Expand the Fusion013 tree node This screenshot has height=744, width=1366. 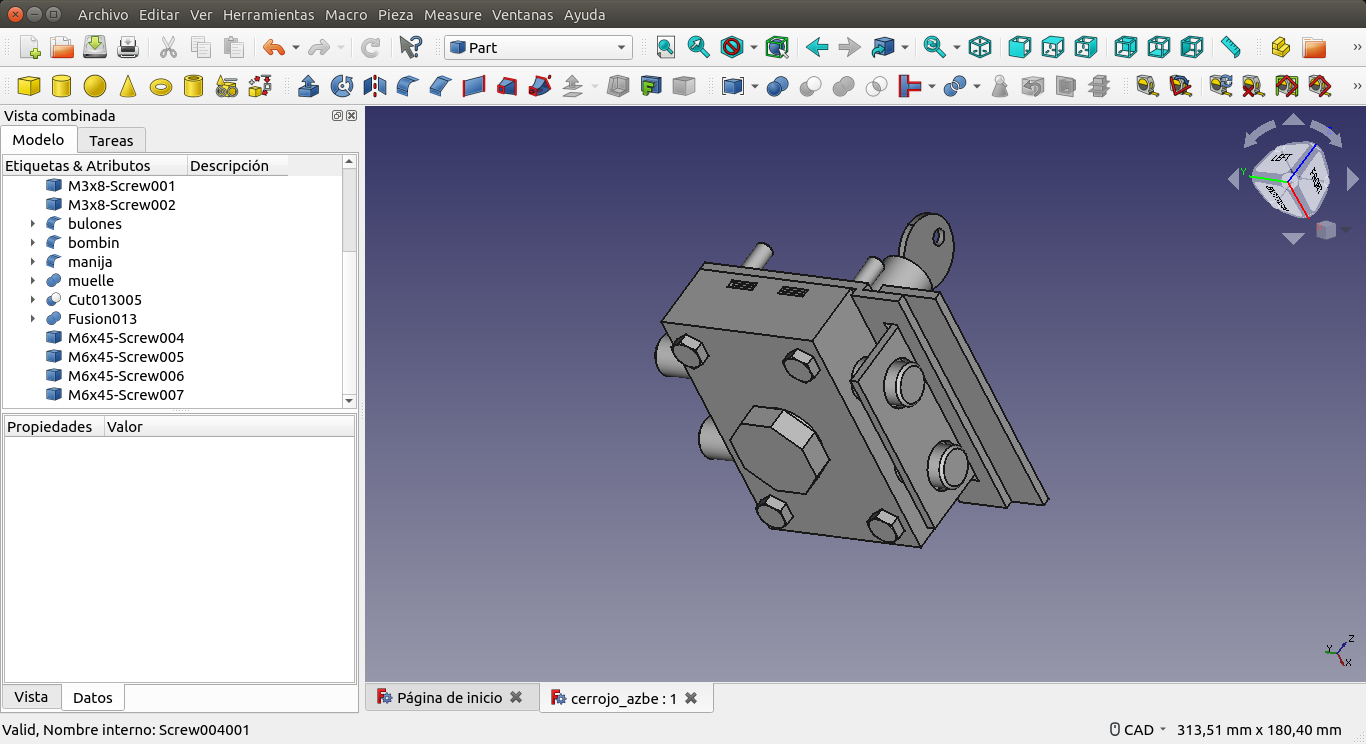point(33,319)
